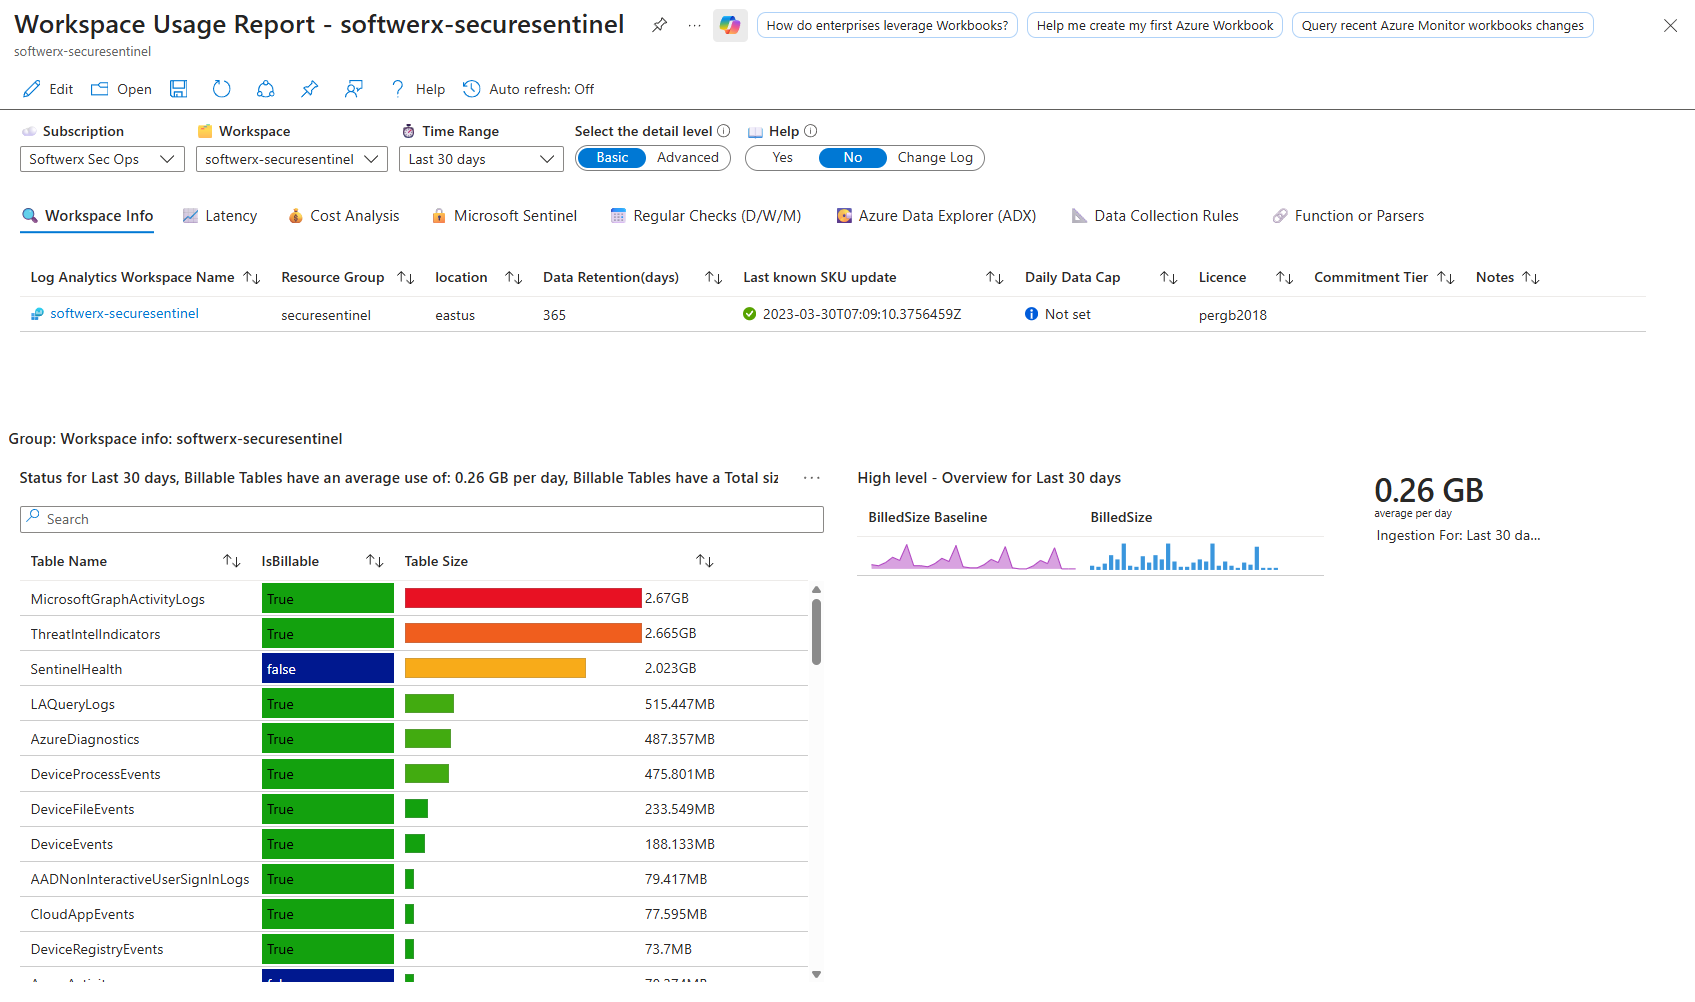Switch to Latency tab
1695x1002 pixels.
click(220, 216)
